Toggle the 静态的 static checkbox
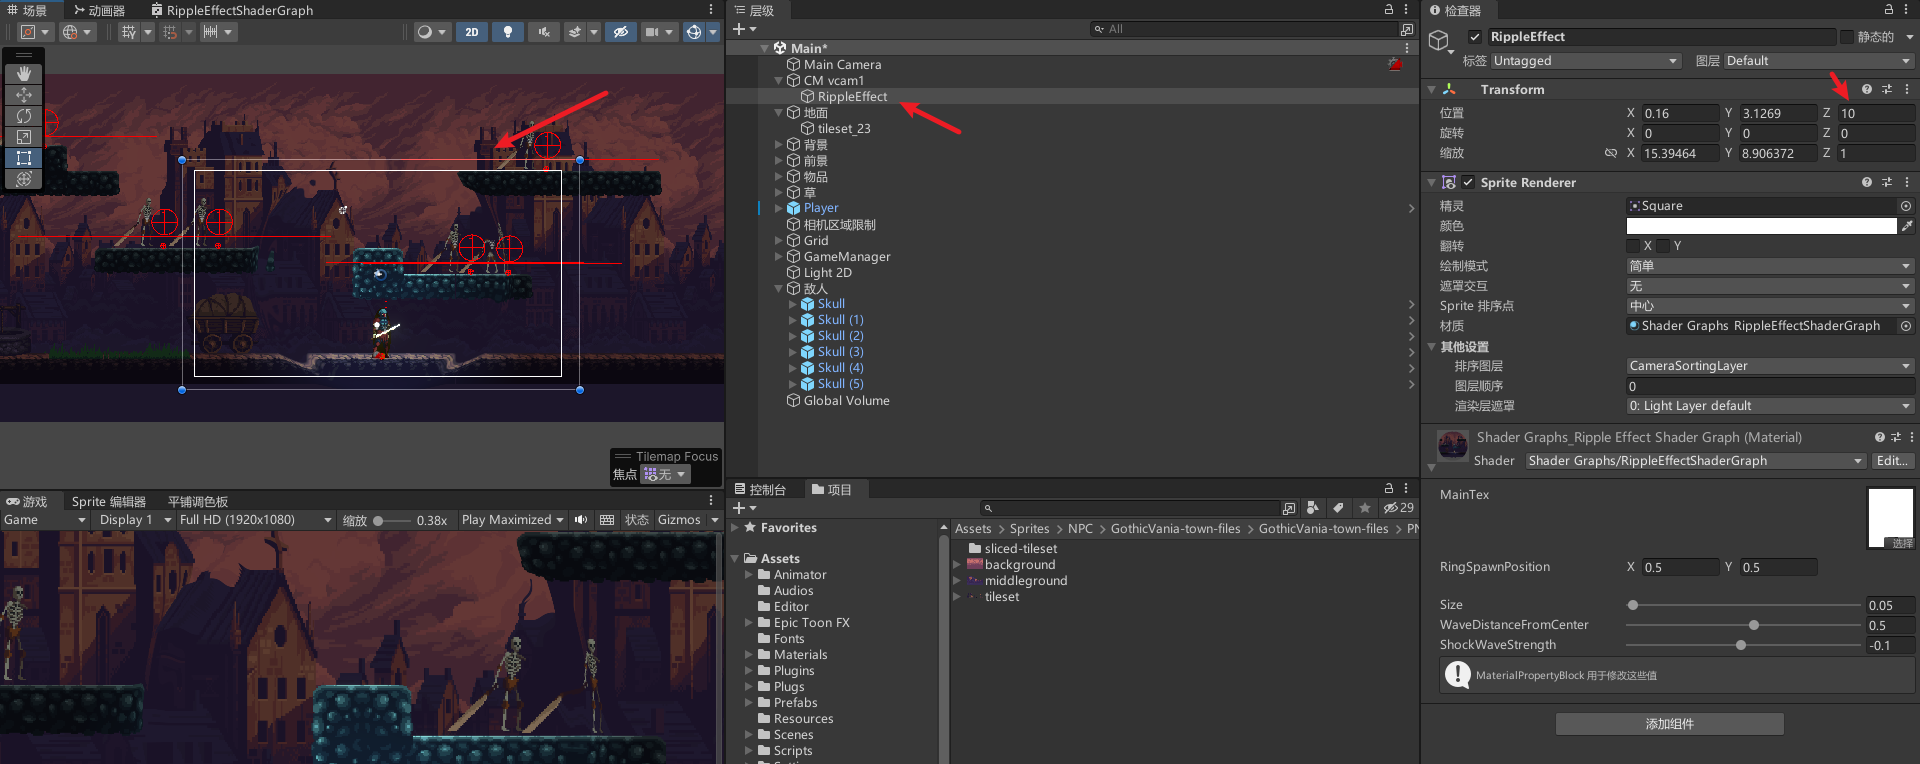The height and width of the screenshot is (764, 1920). point(1847,37)
